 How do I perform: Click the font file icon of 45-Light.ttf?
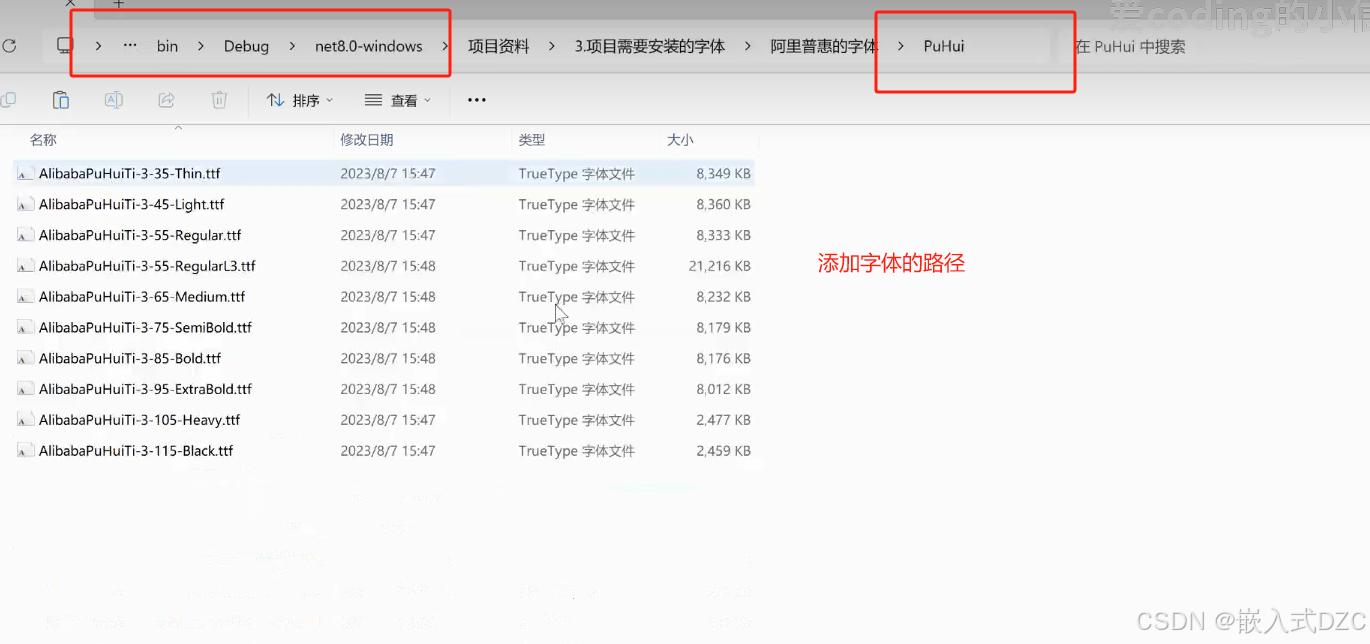coord(26,204)
